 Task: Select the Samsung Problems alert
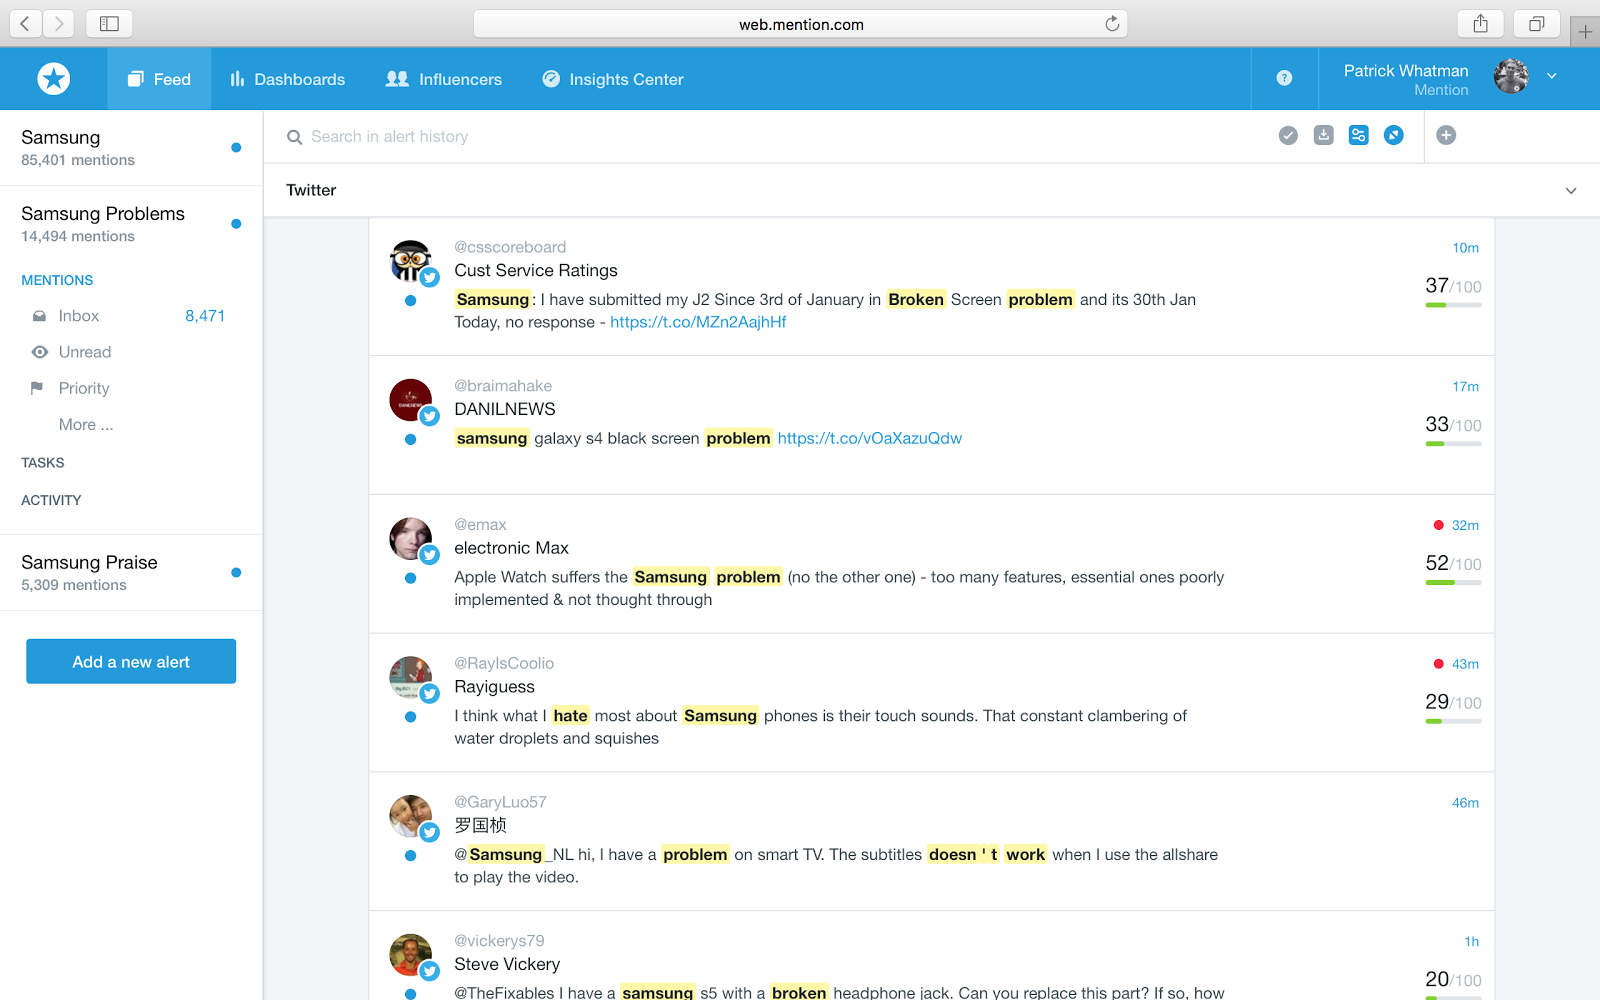[131, 224]
